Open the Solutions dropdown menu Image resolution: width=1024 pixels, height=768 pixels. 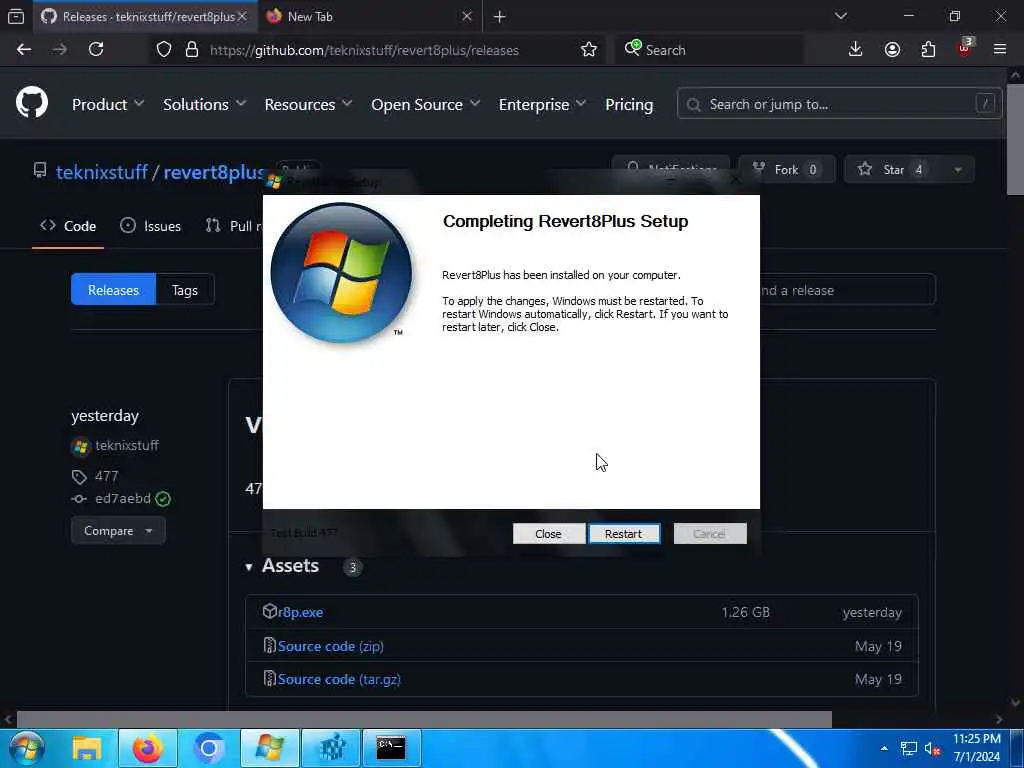pos(204,104)
